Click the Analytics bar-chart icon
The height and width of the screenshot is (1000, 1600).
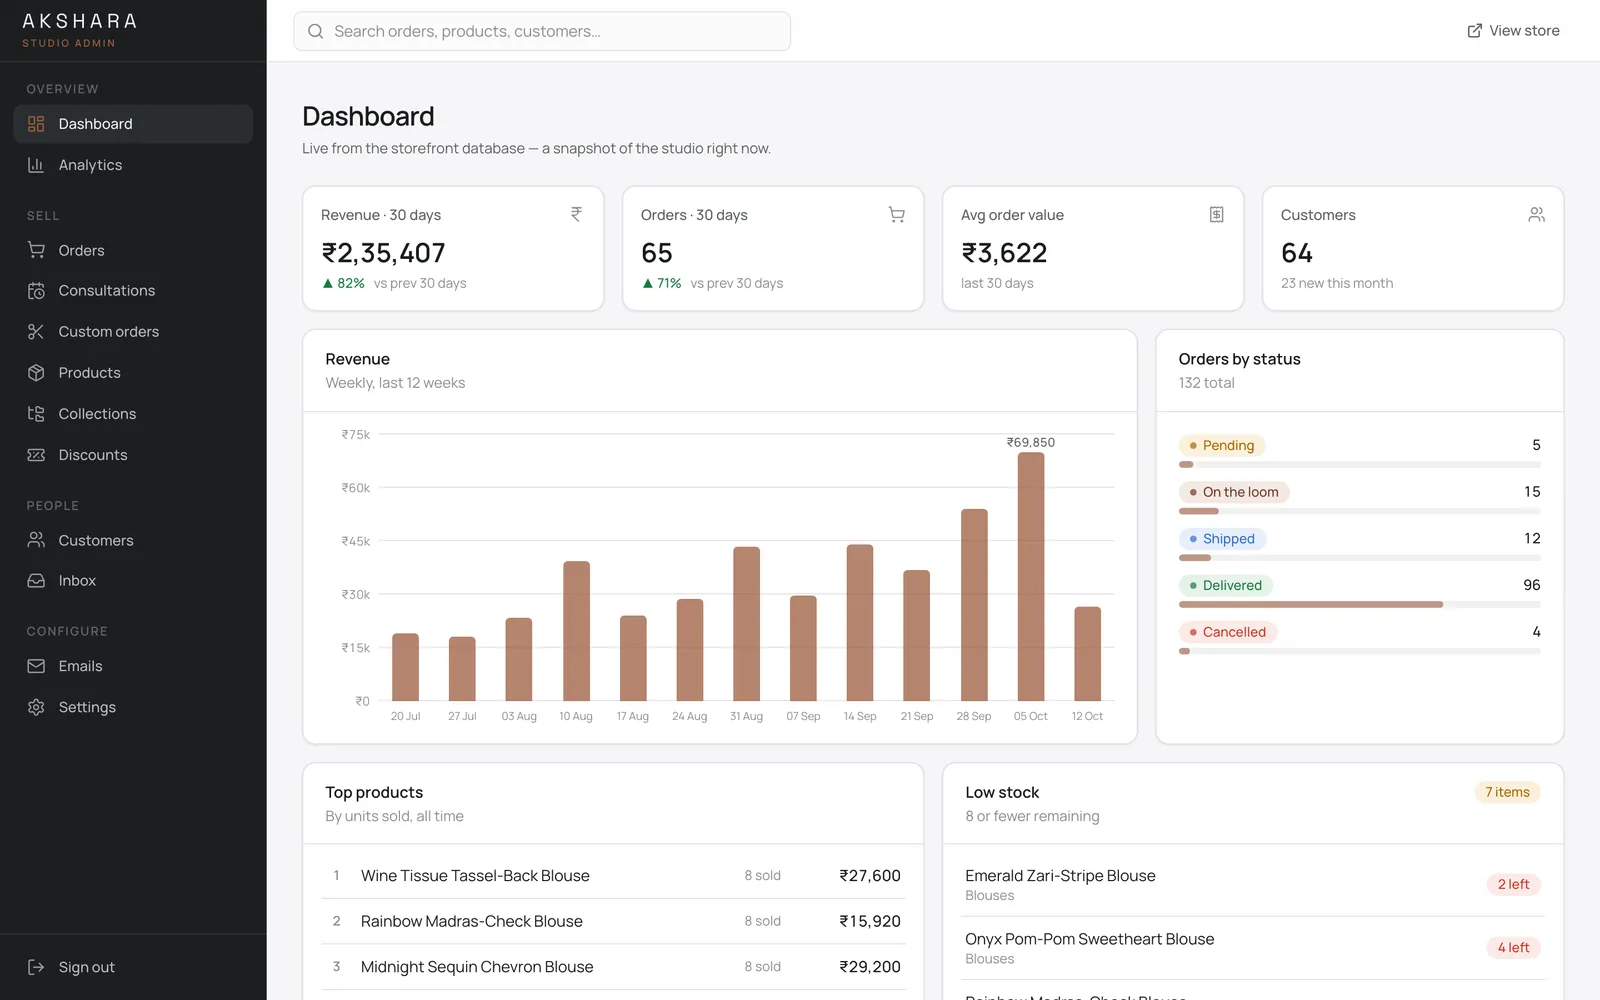pyautogui.click(x=36, y=165)
